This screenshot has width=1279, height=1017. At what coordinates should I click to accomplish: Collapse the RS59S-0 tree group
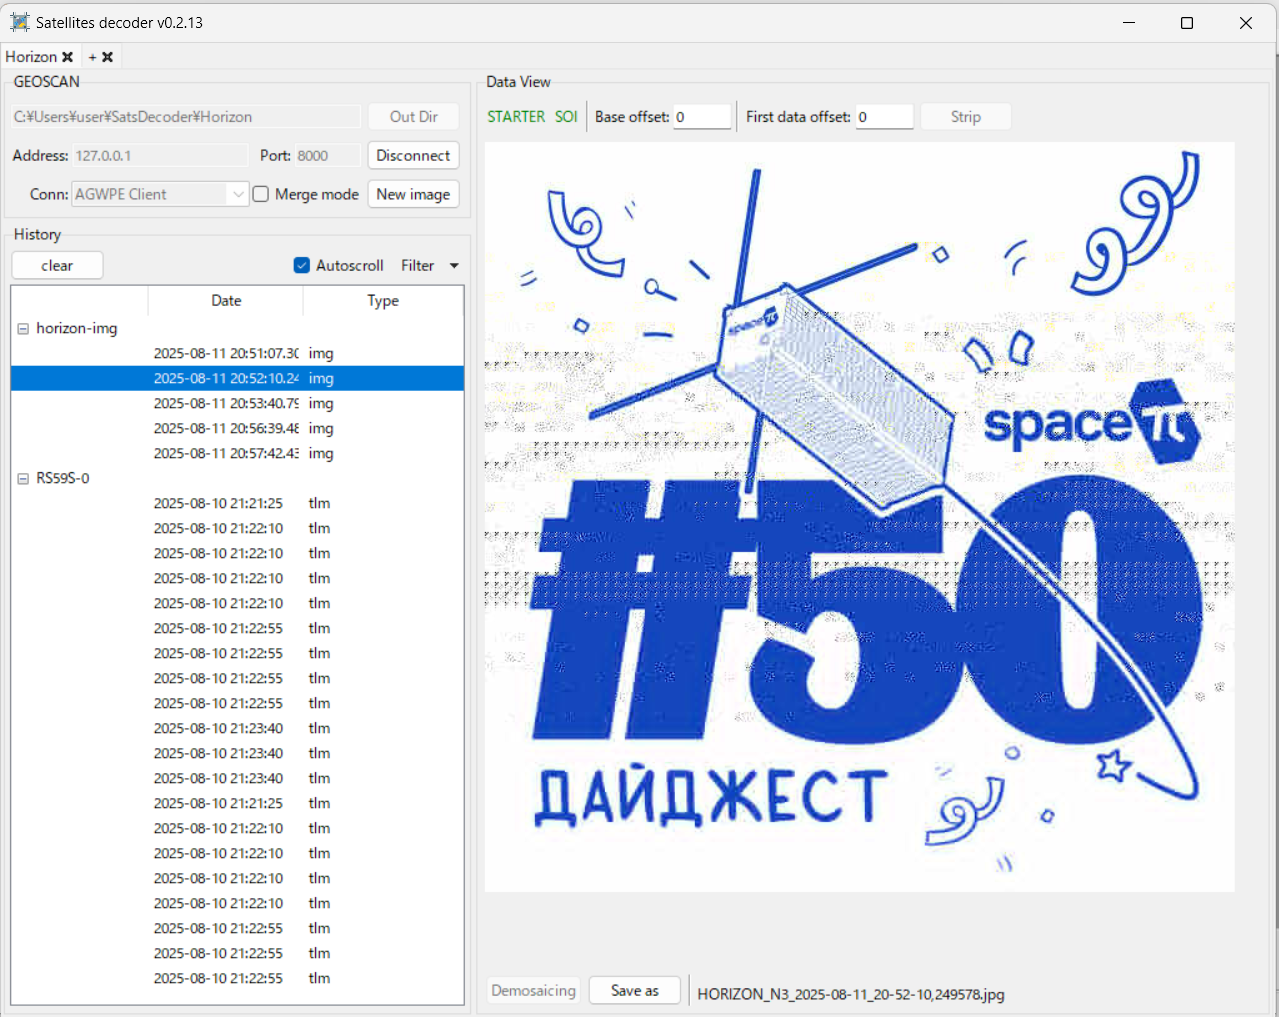(23, 479)
